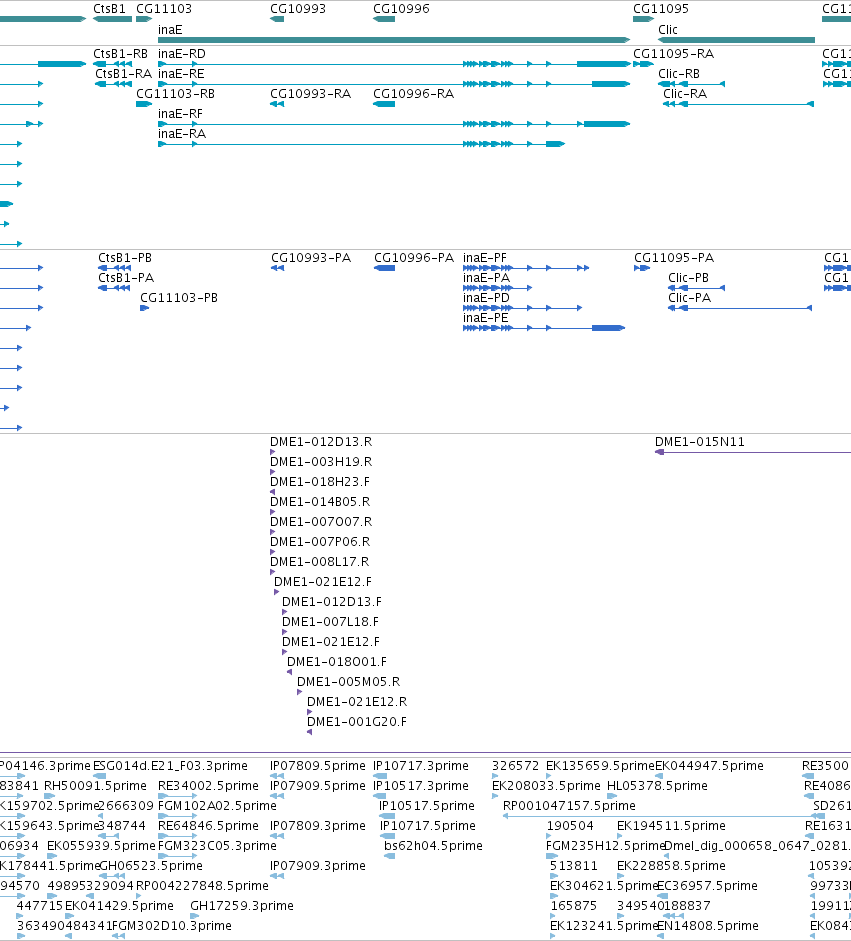Select transcript inaE-RD
Viewport: 851px width, 941px height.
[394, 64]
